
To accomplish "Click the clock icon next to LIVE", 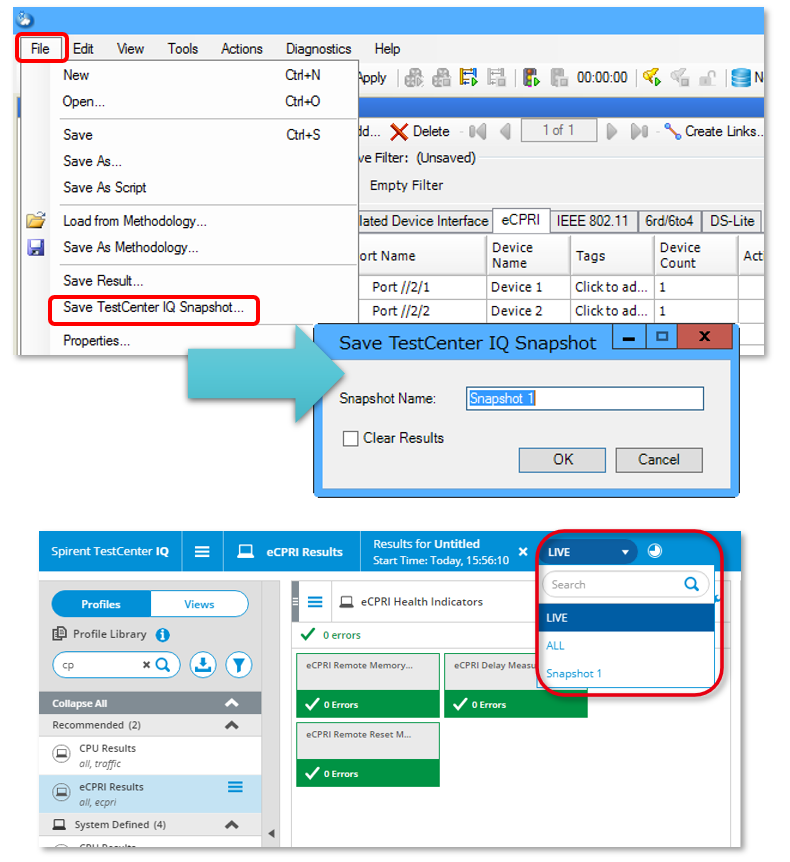I will pos(654,551).
